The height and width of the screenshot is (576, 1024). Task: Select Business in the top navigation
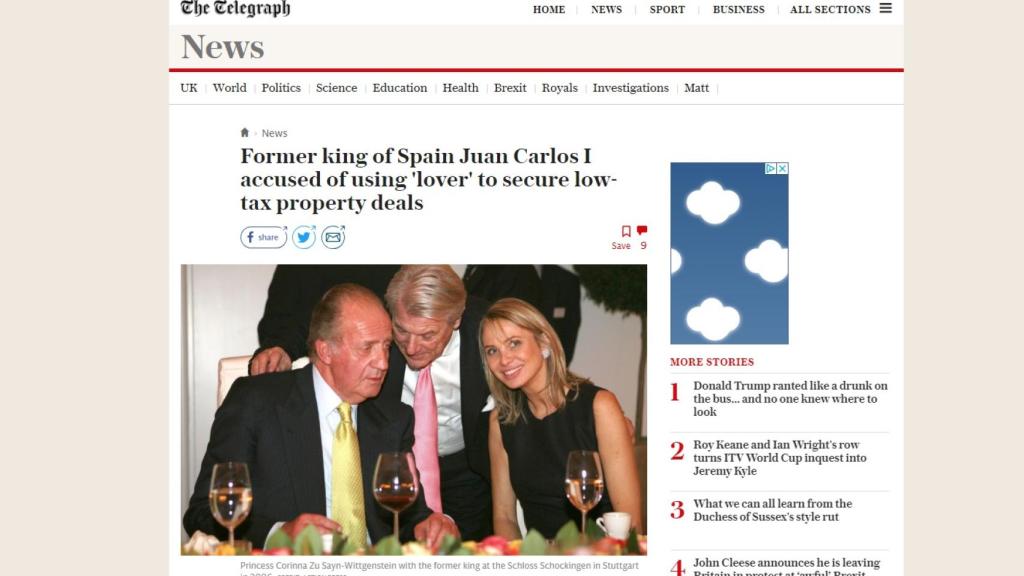click(x=739, y=10)
